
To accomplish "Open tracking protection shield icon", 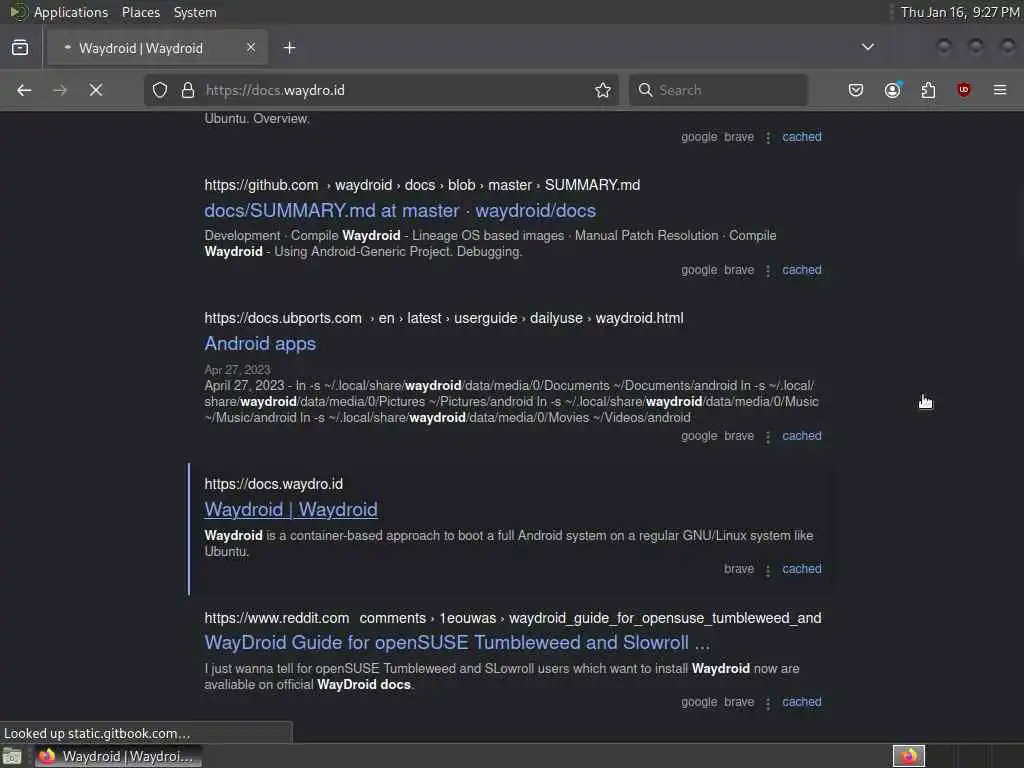I will pyautogui.click(x=160, y=90).
